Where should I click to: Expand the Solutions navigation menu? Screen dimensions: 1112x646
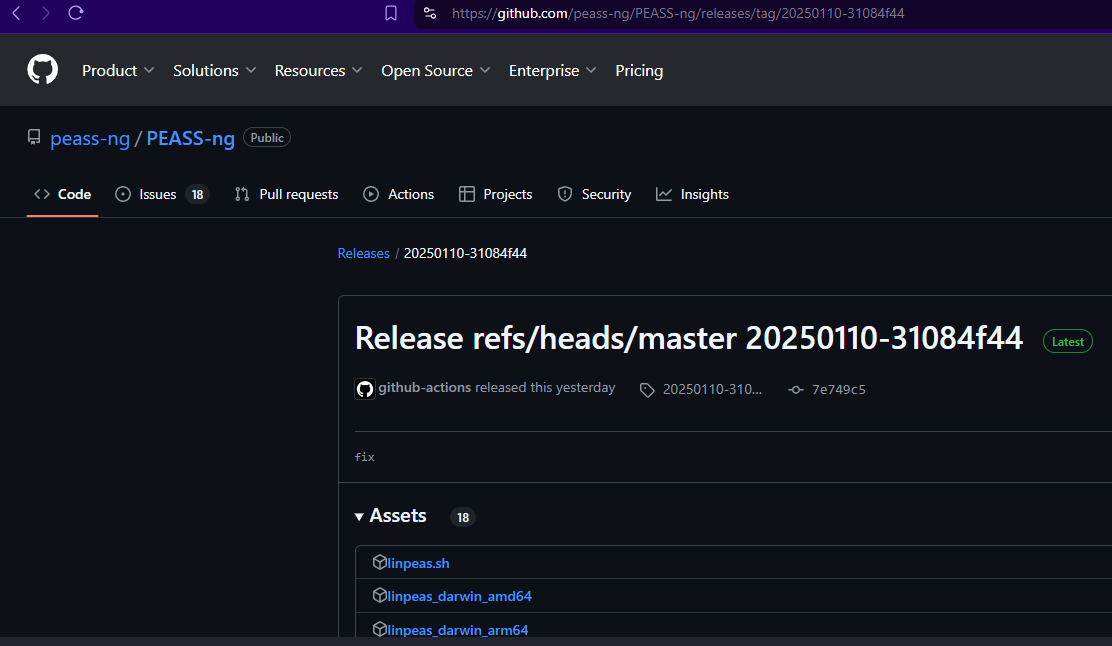coord(214,70)
